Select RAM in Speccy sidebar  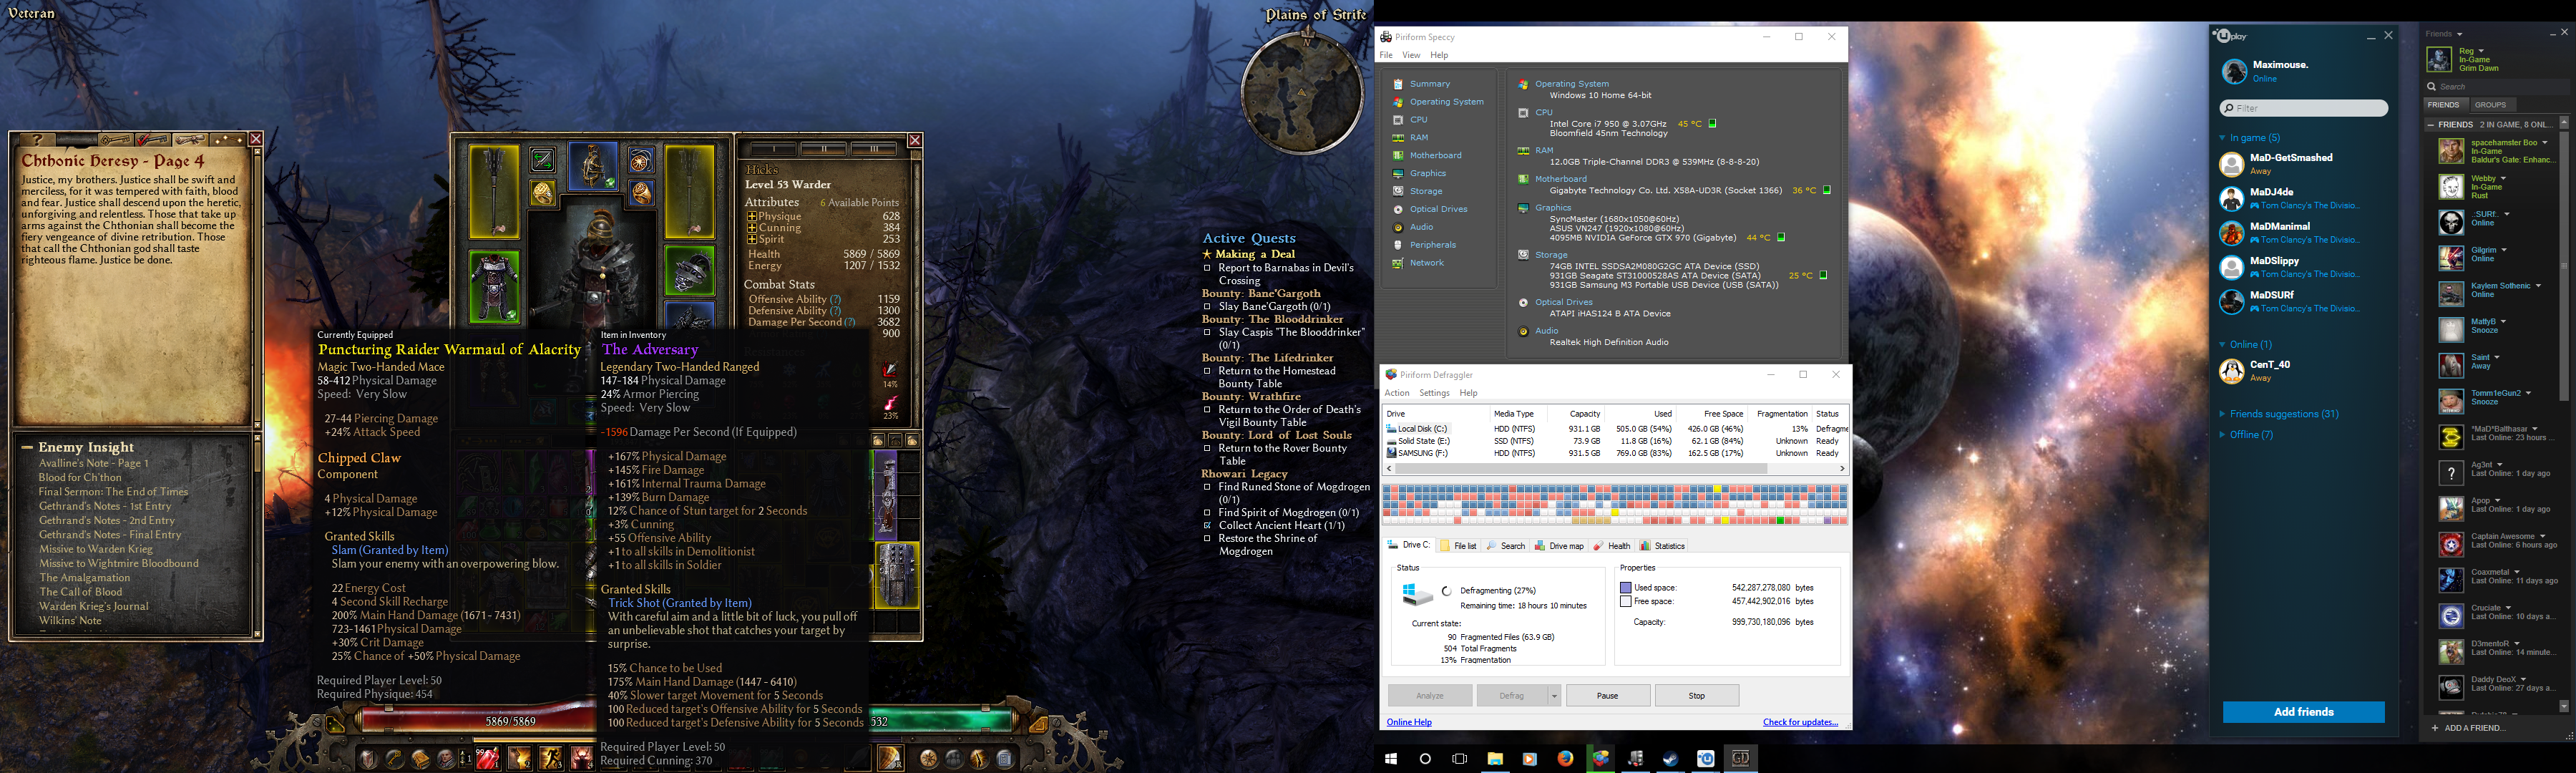[1418, 138]
